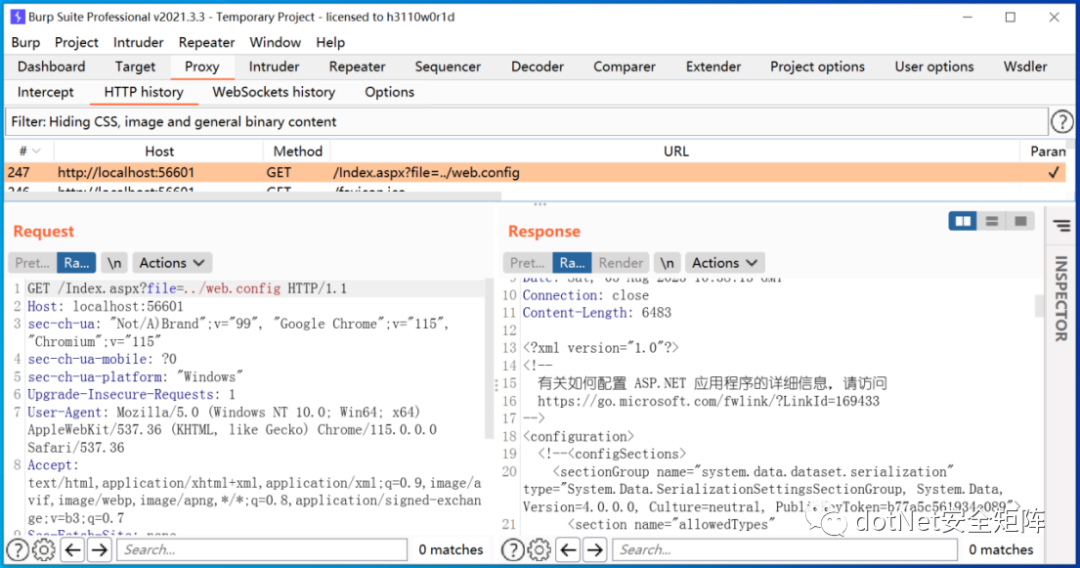Image resolution: width=1080 pixels, height=568 pixels.
Task: Go to next response search match
Action: click(x=595, y=549)
